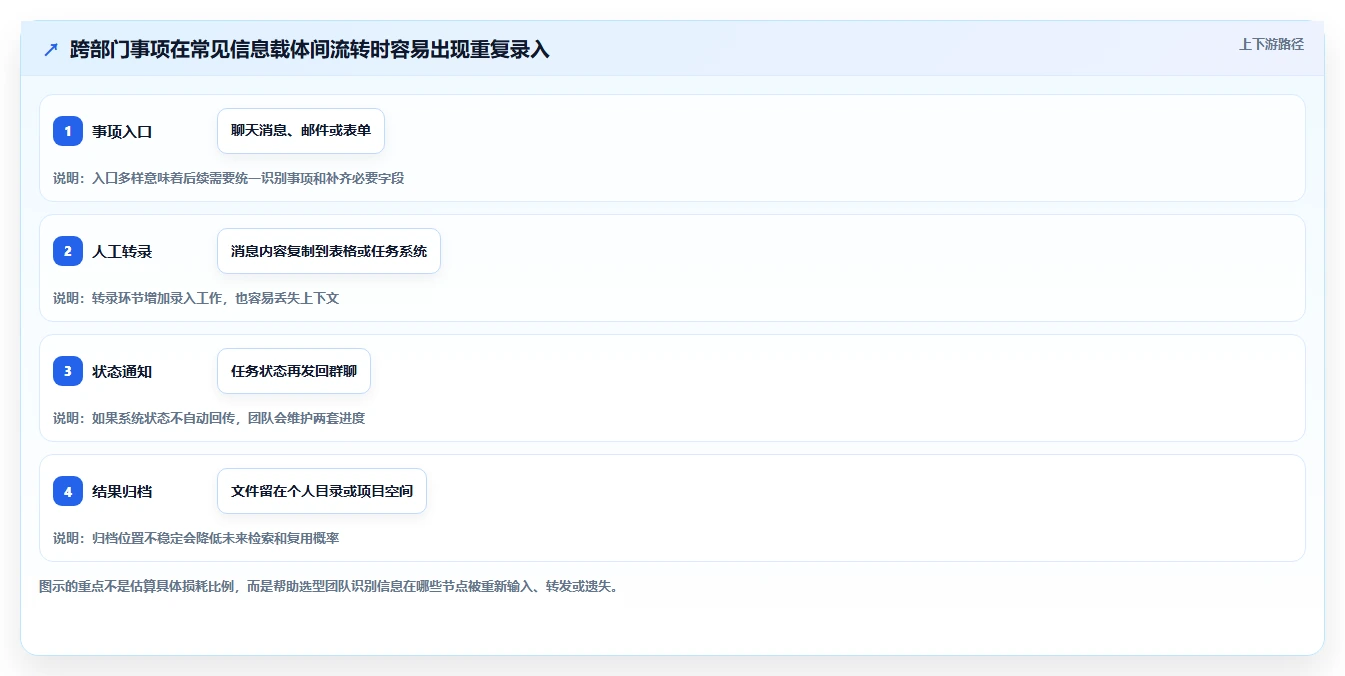Select the 人工转录 step label
1345x676 pixels.
point(122,251)
